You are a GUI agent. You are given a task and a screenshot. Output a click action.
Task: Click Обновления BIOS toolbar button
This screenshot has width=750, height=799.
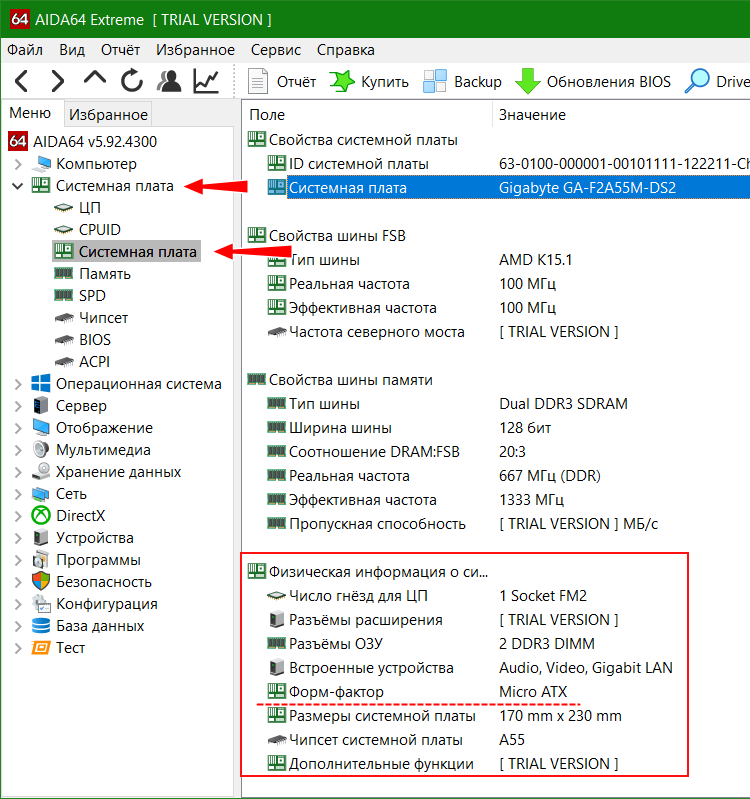point(593,82)
